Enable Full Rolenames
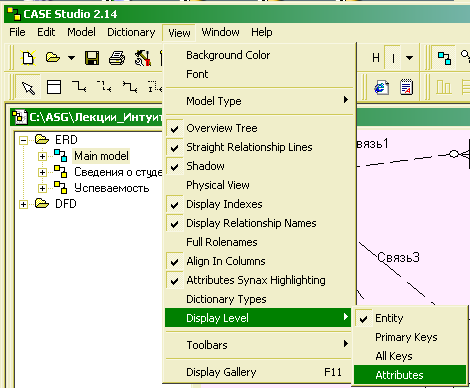This screenshot has width=470, height=388. 259,242
